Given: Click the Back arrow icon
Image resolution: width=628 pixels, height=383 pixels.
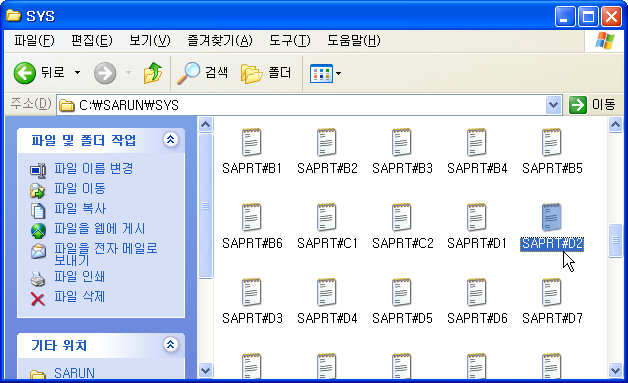Looking at the screenshot, I should click(x=24, y=73).
